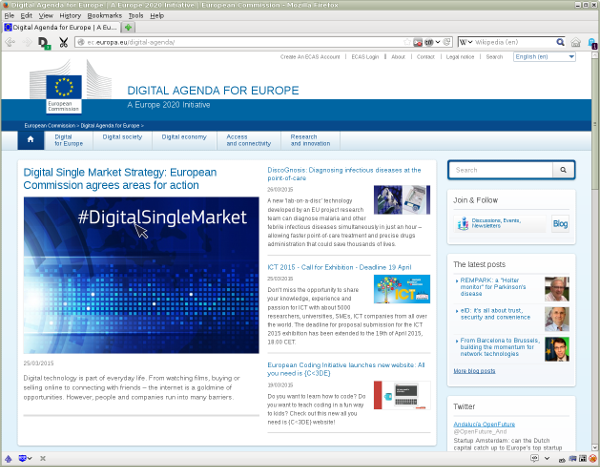Click the Legal notice link

coord(460,57)
